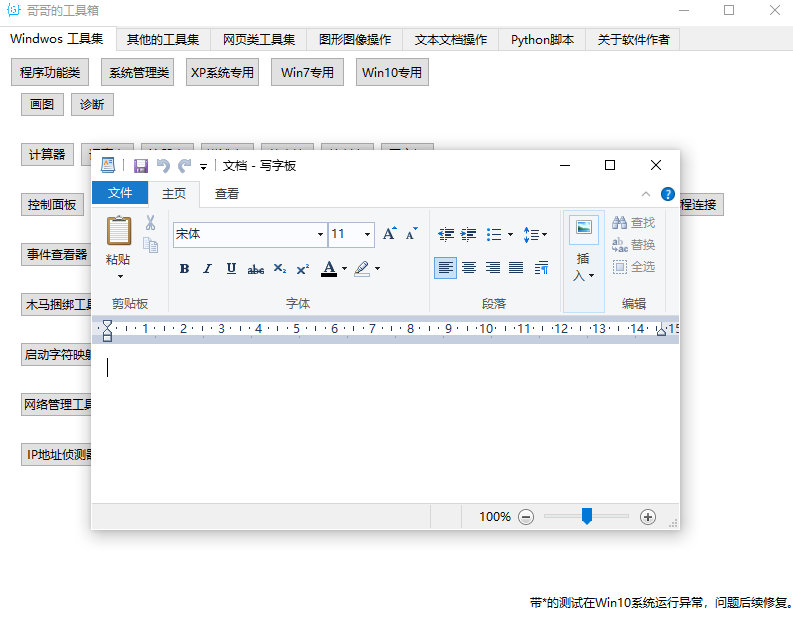Viewport: 793px width, 621px height.
Task: Click the Justify text icon
Action: 516,268
